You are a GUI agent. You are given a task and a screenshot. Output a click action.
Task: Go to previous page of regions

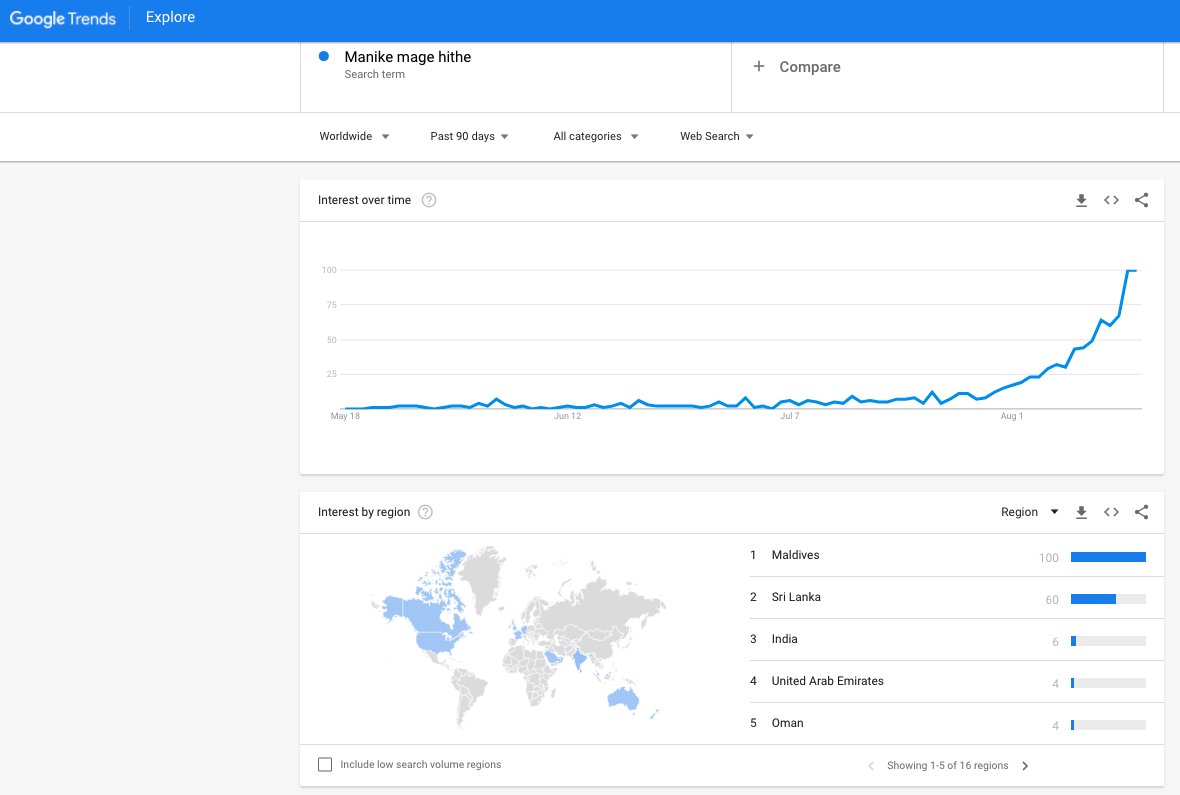tap(871, 766)
